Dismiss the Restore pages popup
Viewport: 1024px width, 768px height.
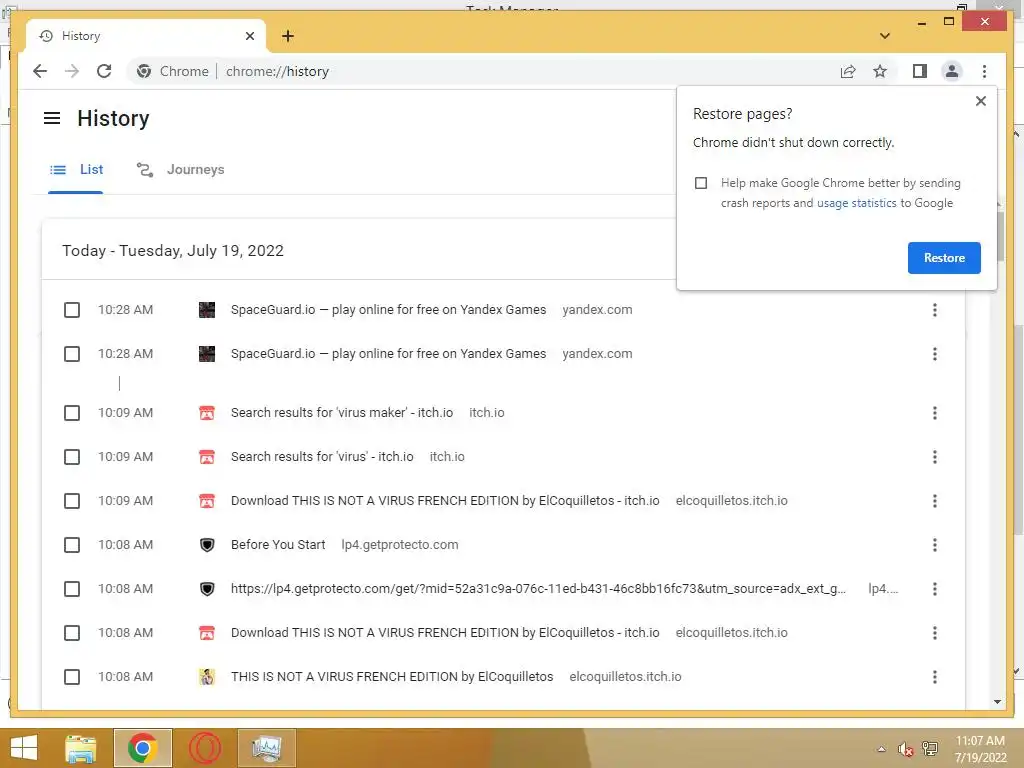pyautogui.click(x=980, y=101)
